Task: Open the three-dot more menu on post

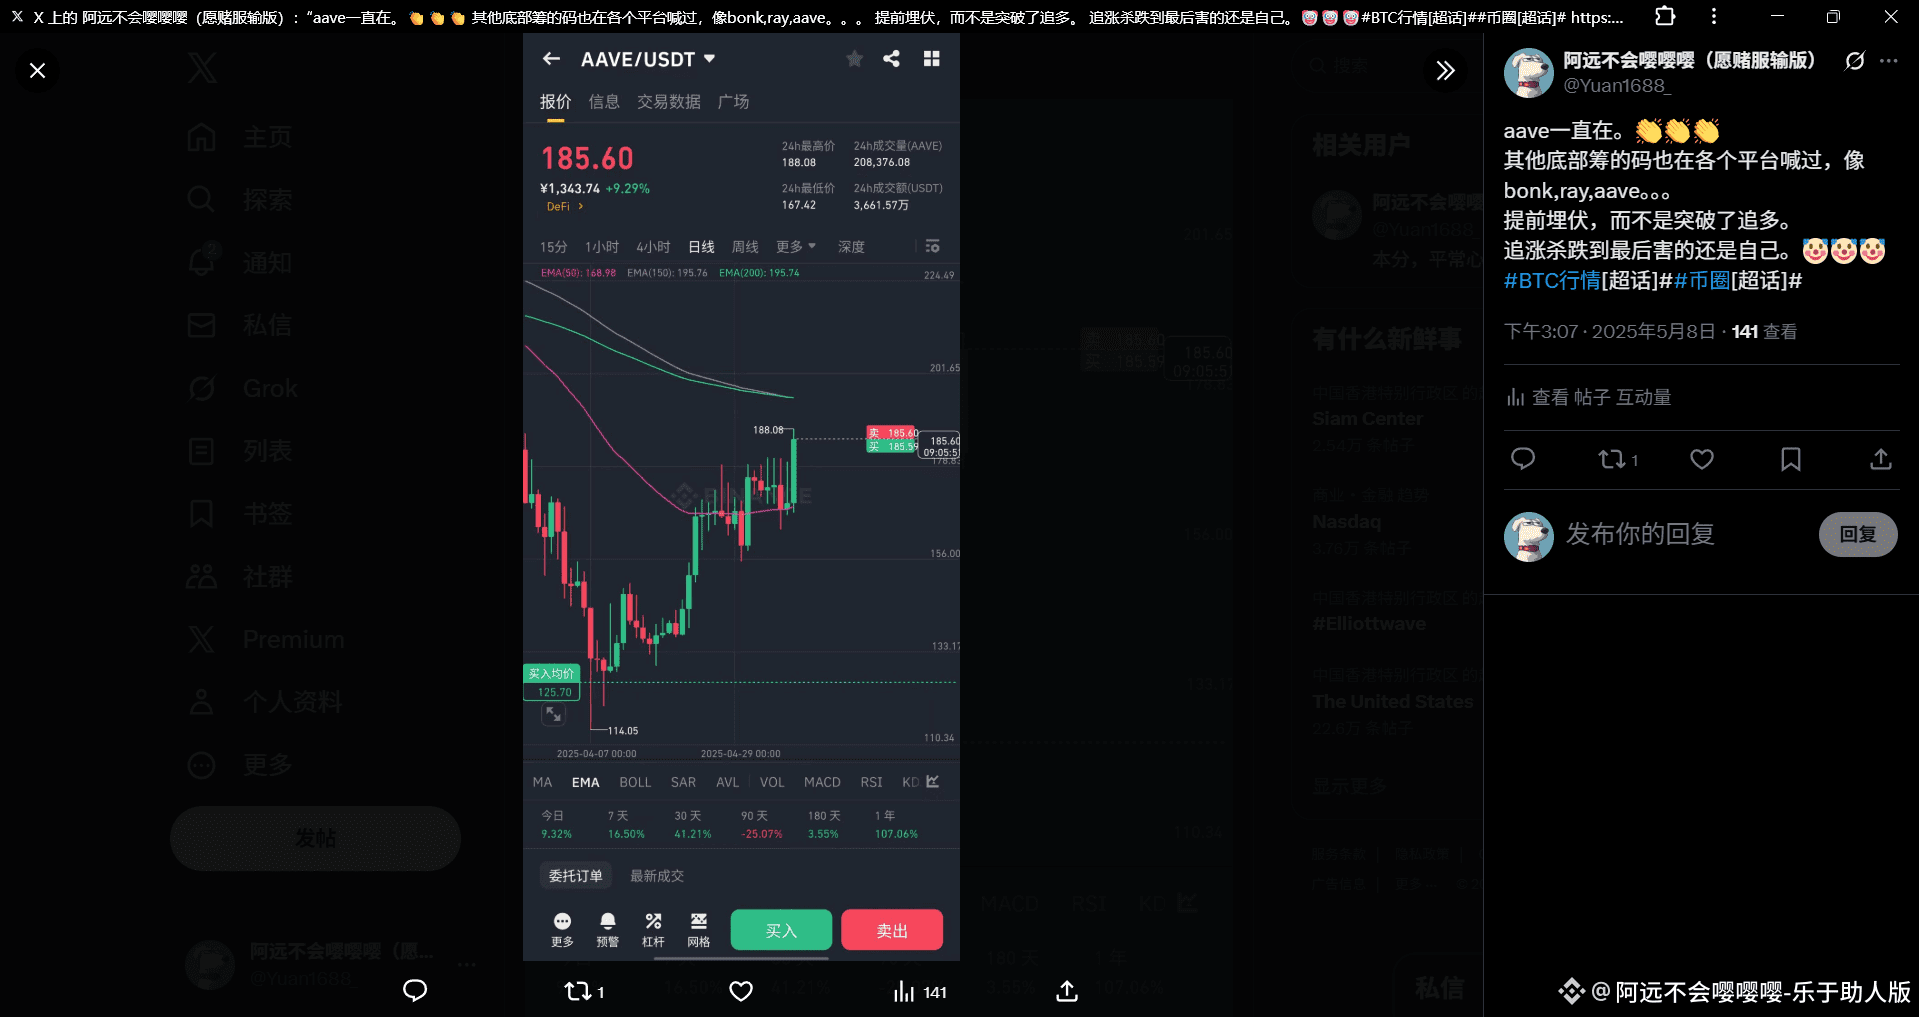Action: (1888, 61)
